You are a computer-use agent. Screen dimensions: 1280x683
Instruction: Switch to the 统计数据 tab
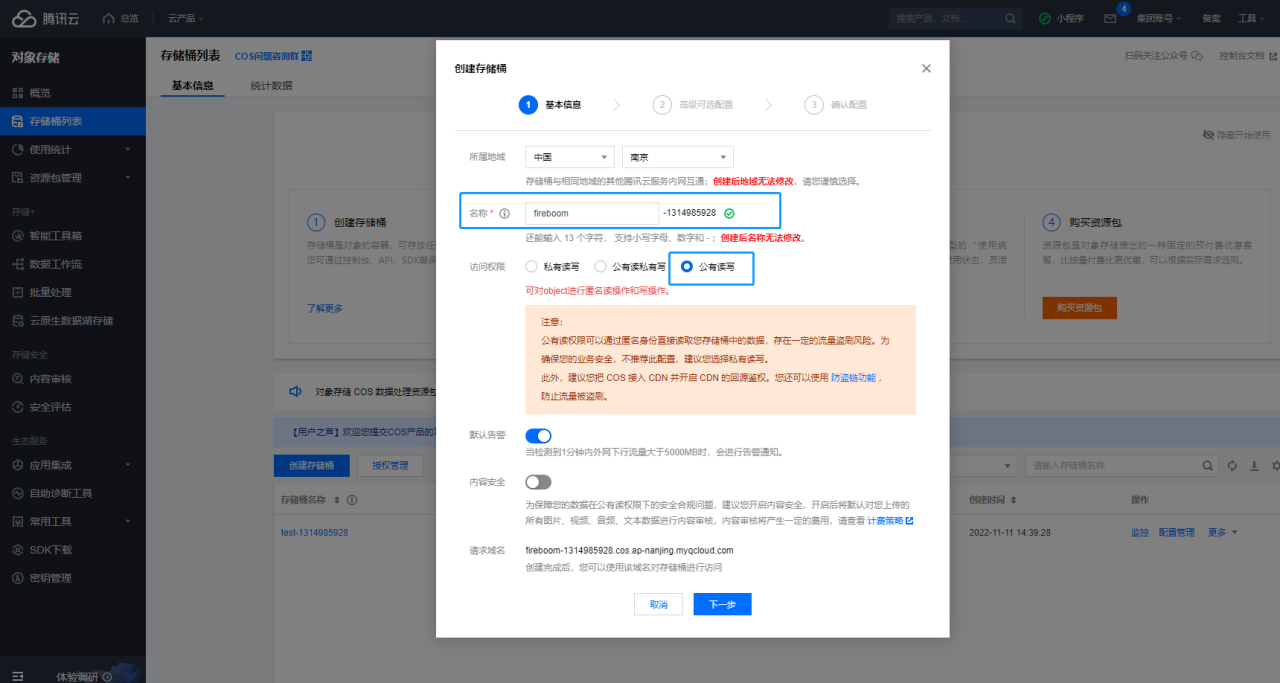[271, 86]
